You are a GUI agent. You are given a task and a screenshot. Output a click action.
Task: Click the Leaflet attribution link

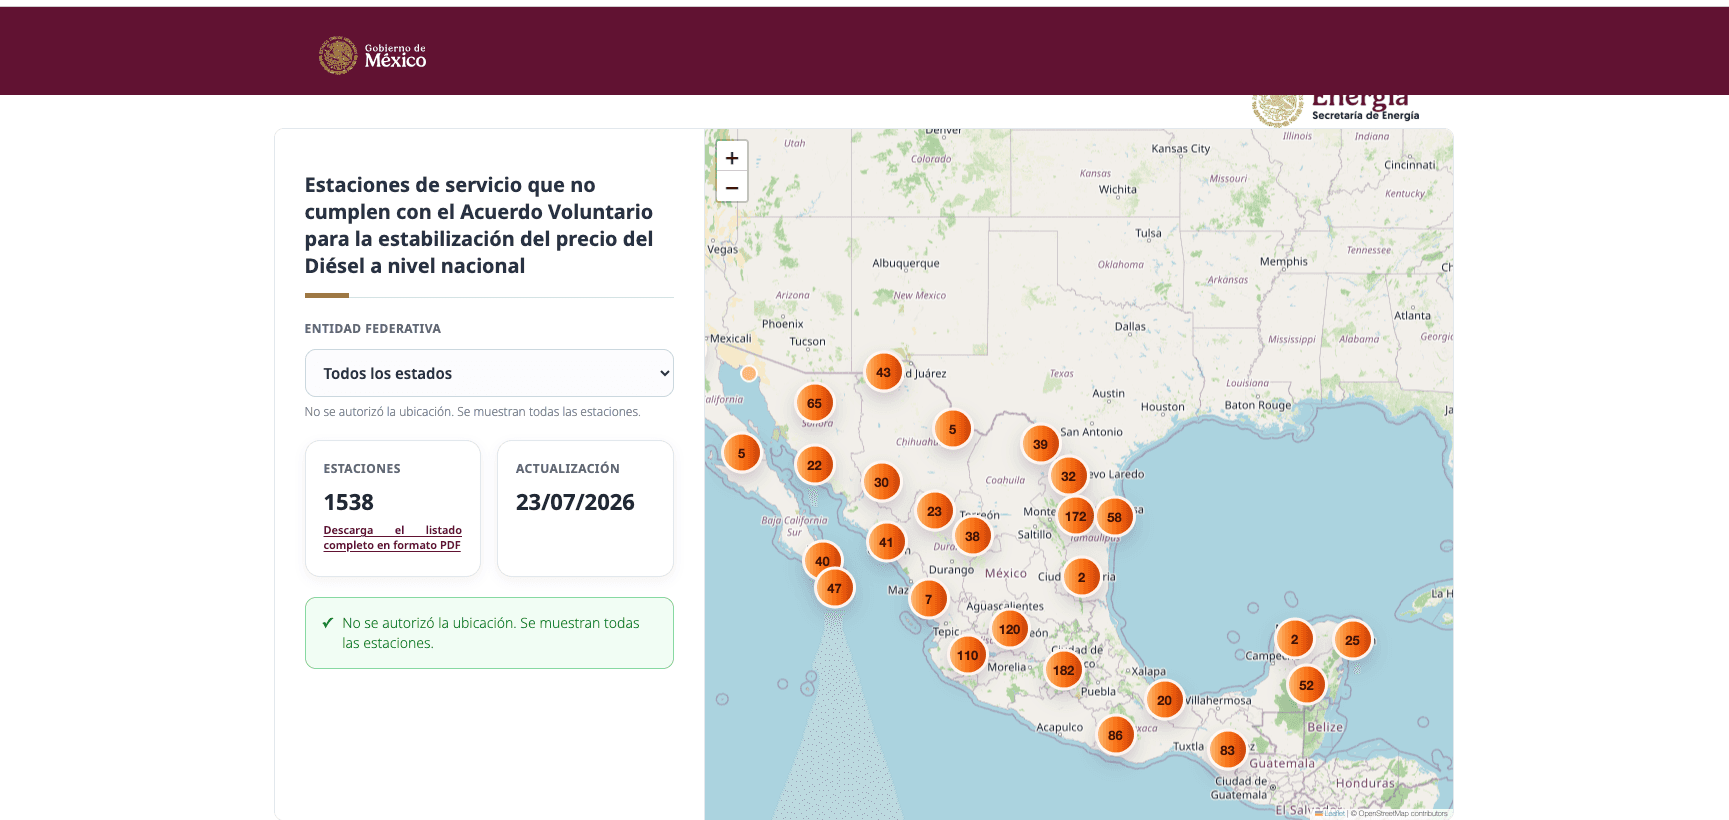1331,813
